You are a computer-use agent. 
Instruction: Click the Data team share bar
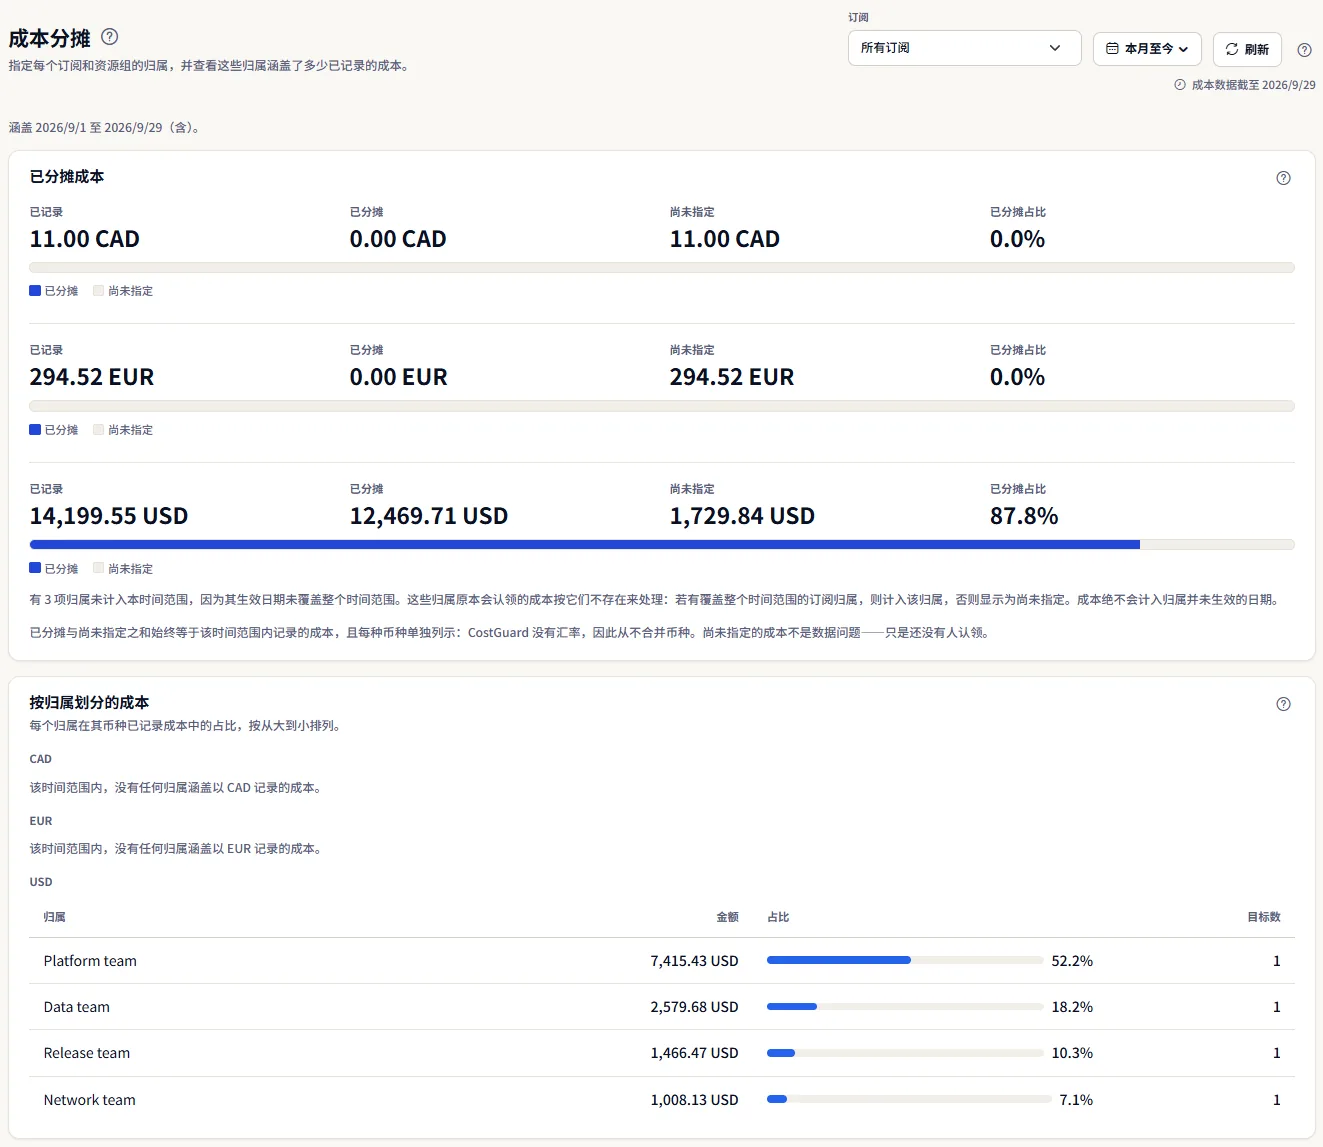pos(905,1006)
